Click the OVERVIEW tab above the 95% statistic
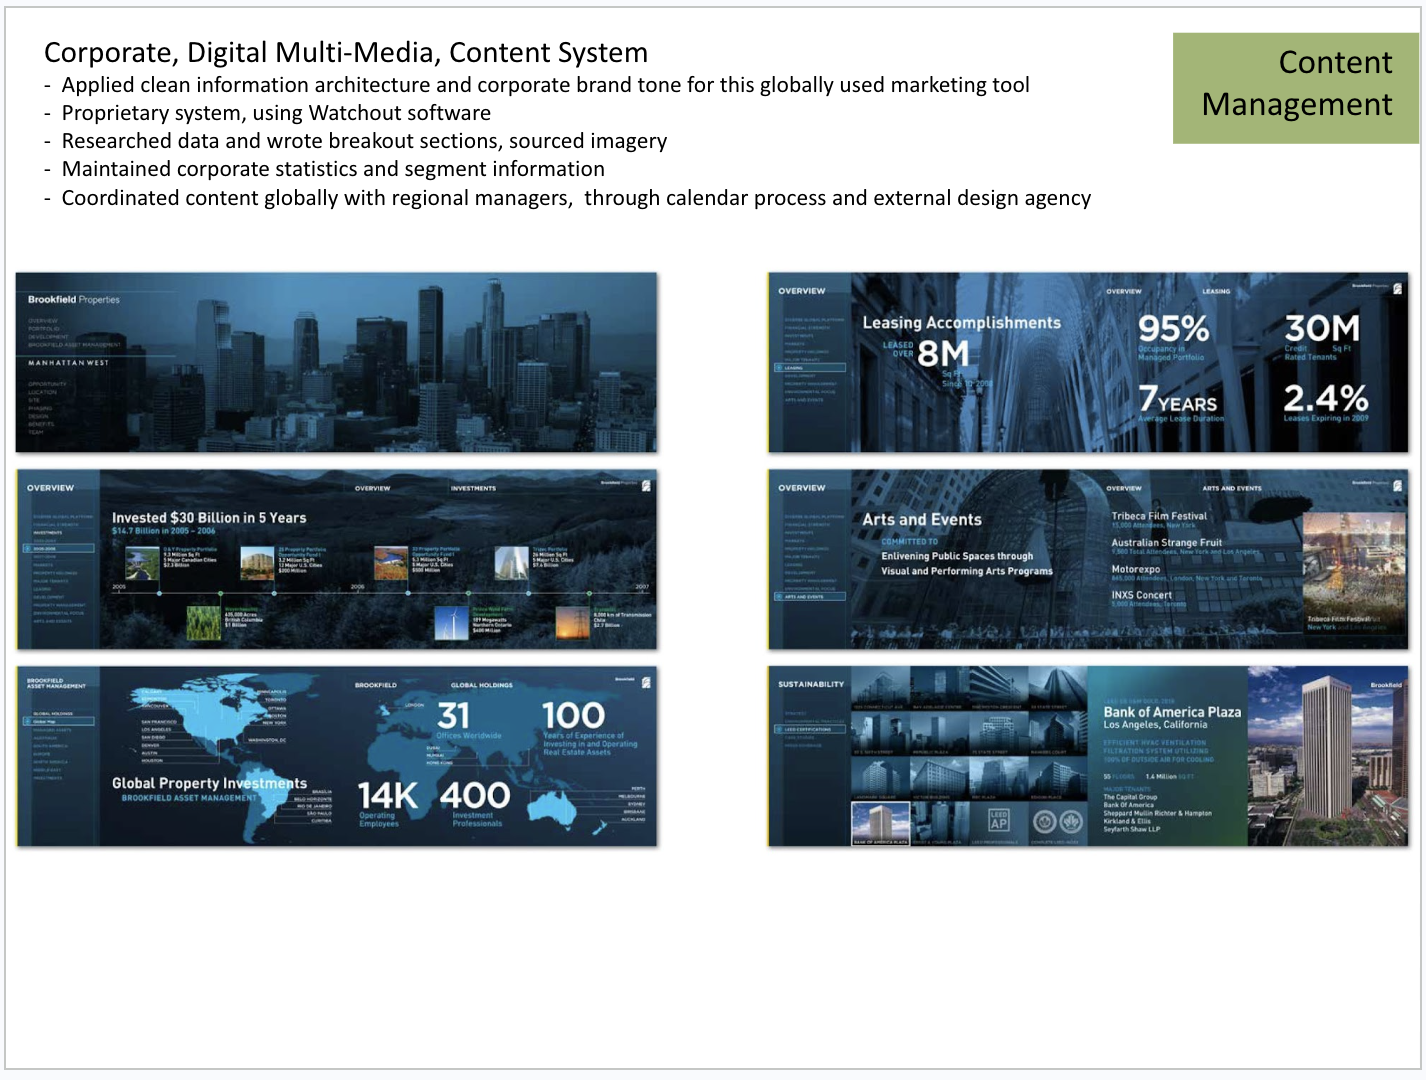The width and height of the screenshot is (1426, 1080). pos(1124,291)
